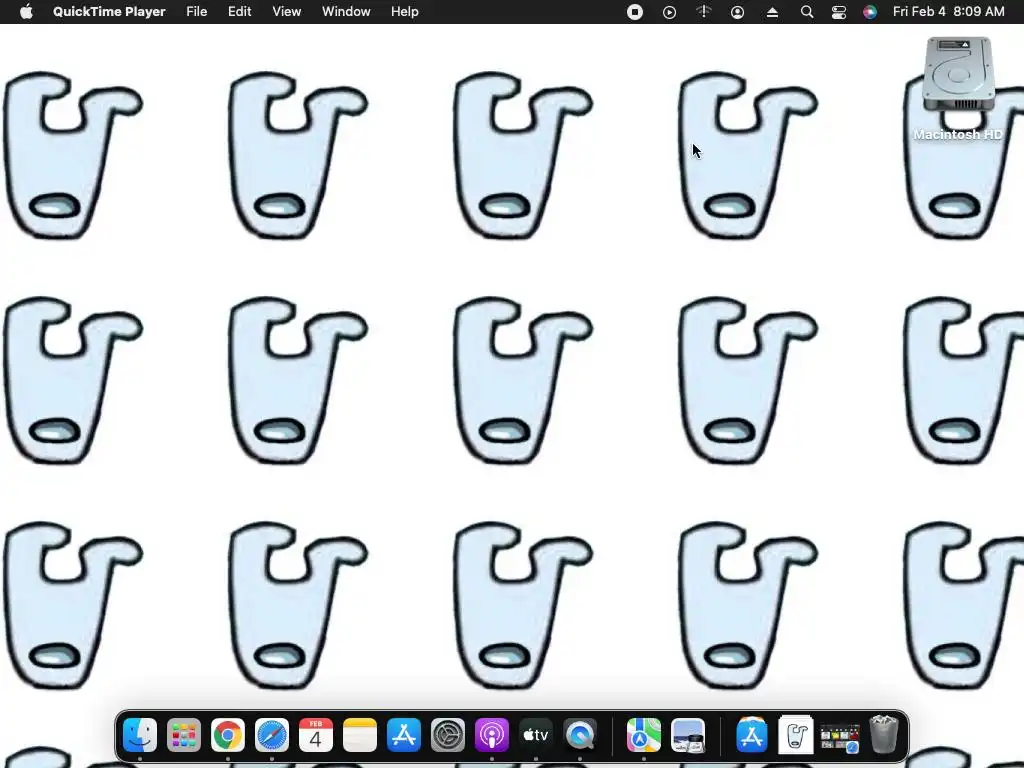Open Launchpad from the Dock
The image size is (1024, 768).
[x=184, y=735]
